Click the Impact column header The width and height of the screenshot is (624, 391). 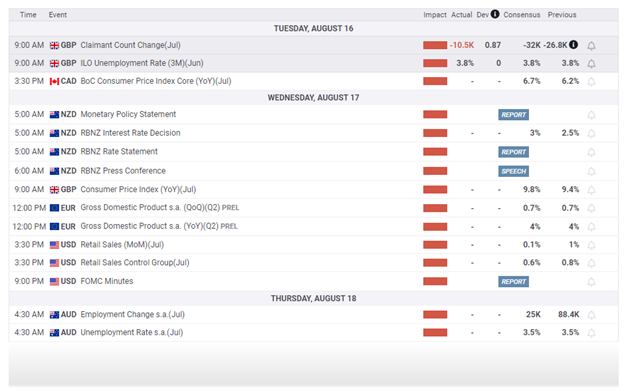435,15
